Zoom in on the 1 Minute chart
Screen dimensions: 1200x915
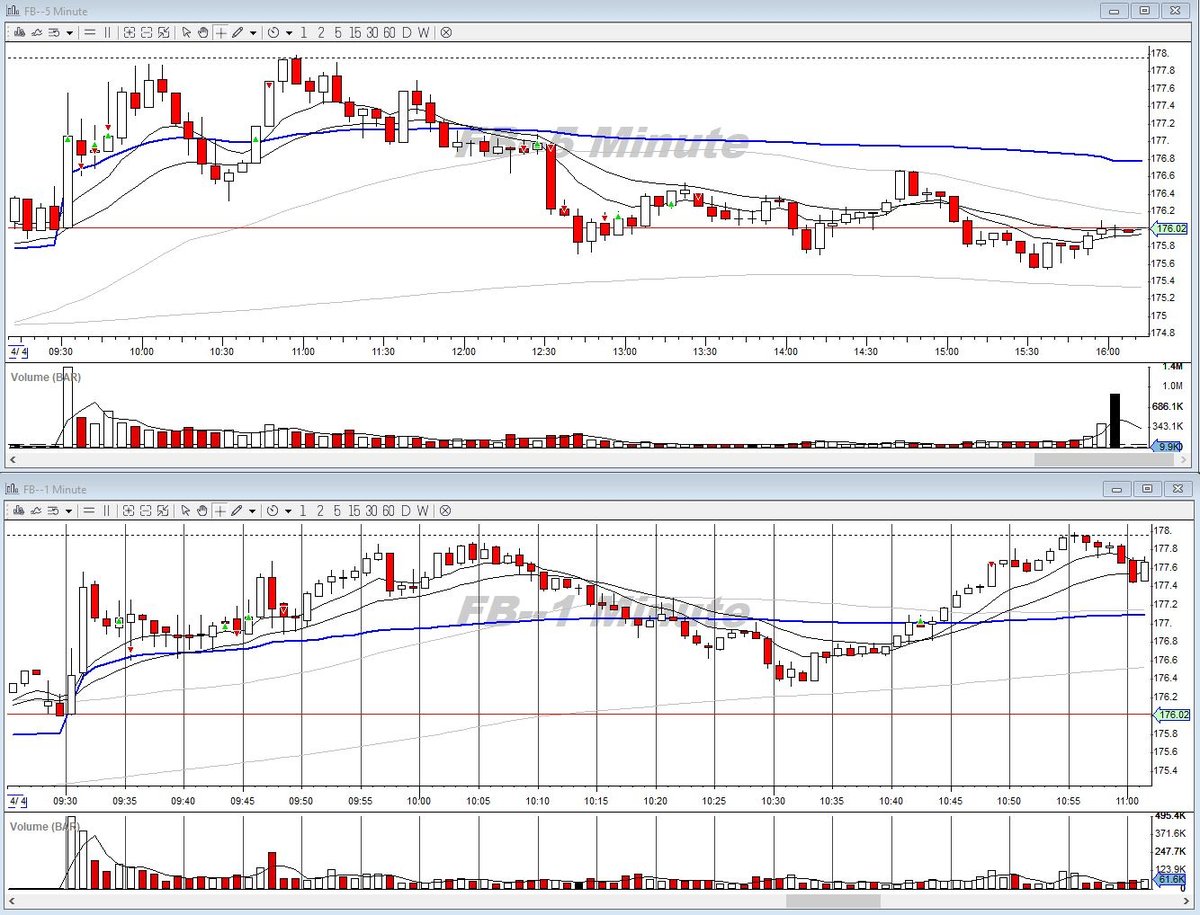[129, 509]
